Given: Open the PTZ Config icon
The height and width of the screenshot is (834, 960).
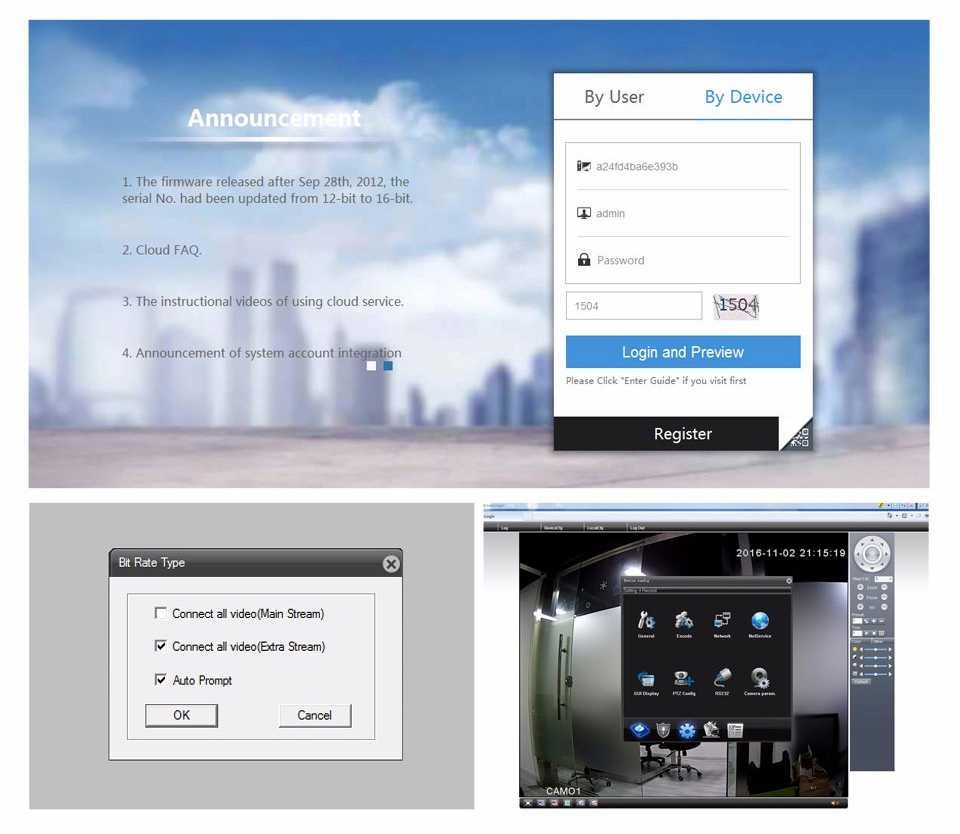Looking at the screenshot, I should (684, 679).
